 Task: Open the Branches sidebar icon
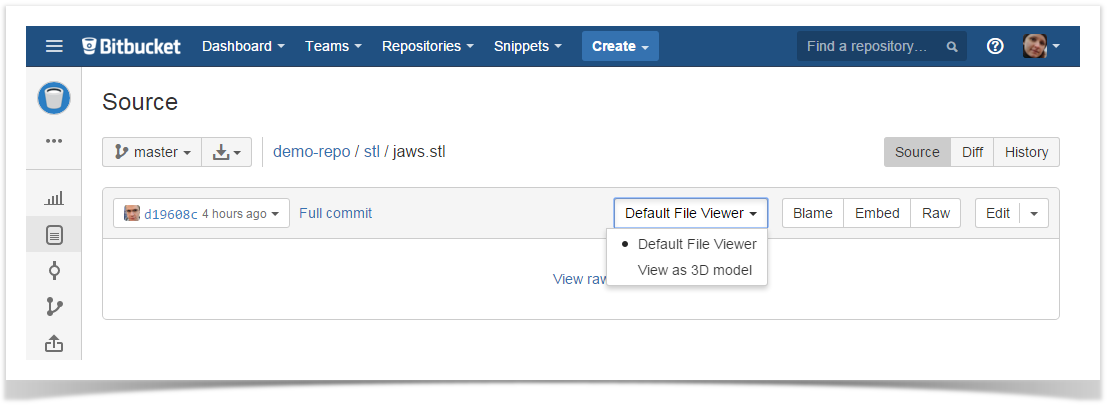tap(54, 307)
